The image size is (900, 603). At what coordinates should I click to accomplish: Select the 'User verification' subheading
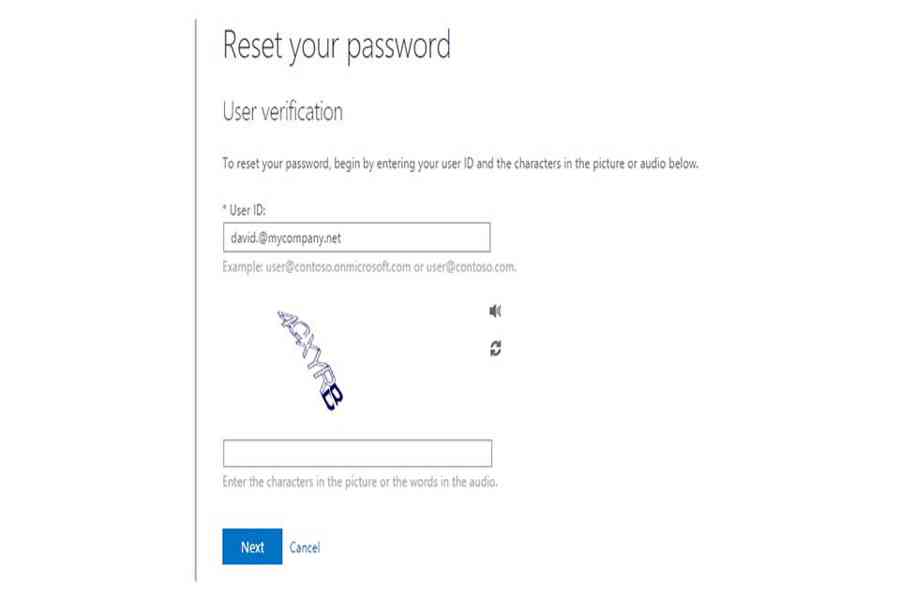[282, 112]
